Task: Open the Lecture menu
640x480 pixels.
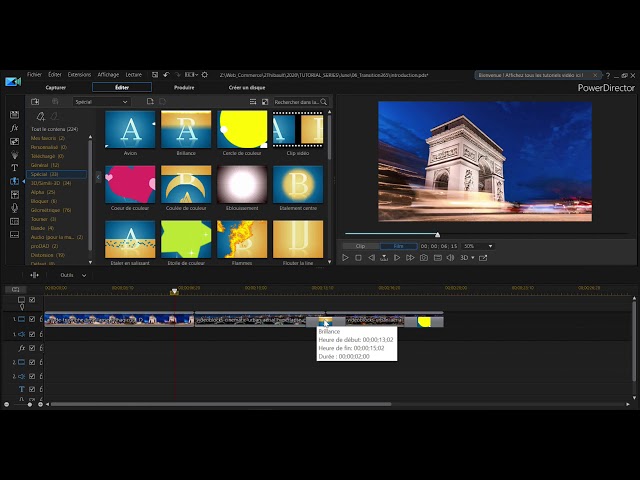Action: point(133,75)
